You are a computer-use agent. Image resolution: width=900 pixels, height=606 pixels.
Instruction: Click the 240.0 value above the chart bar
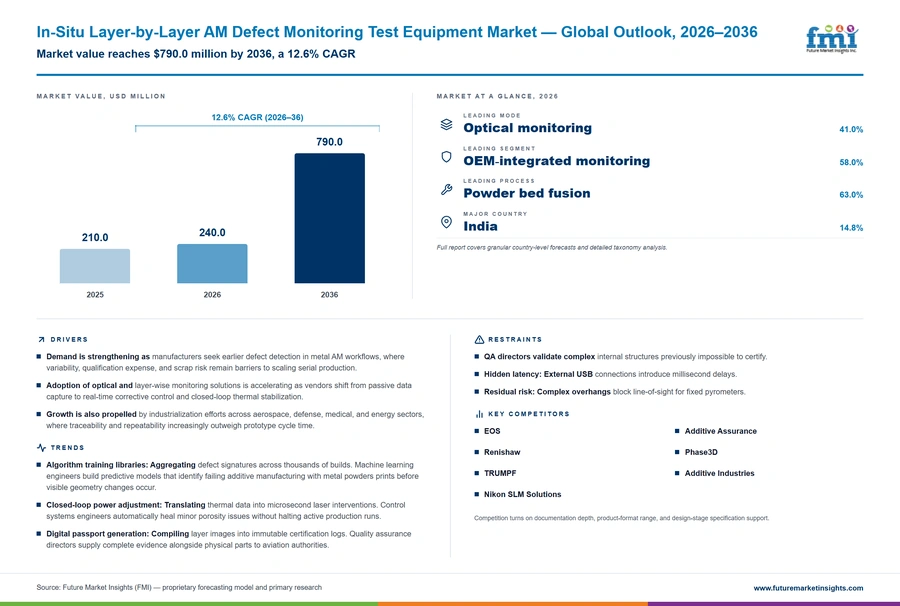click(x=212, y=232)
